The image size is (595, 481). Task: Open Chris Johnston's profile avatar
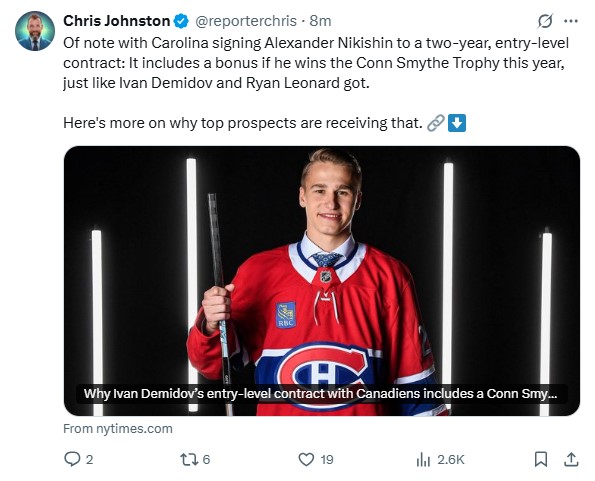pyautogui.click(x=35, y=31)
